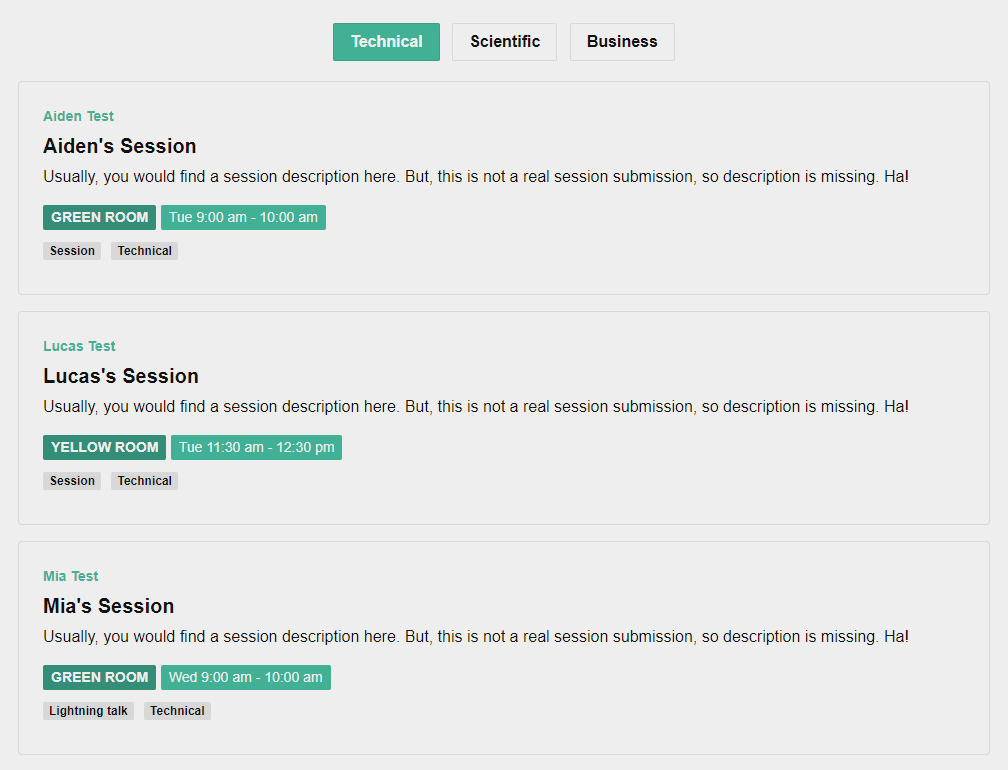Click GREEN ROOM badge in Mia's Session
The height and width of the screenshot is (770, 1008).
point(99,677)
